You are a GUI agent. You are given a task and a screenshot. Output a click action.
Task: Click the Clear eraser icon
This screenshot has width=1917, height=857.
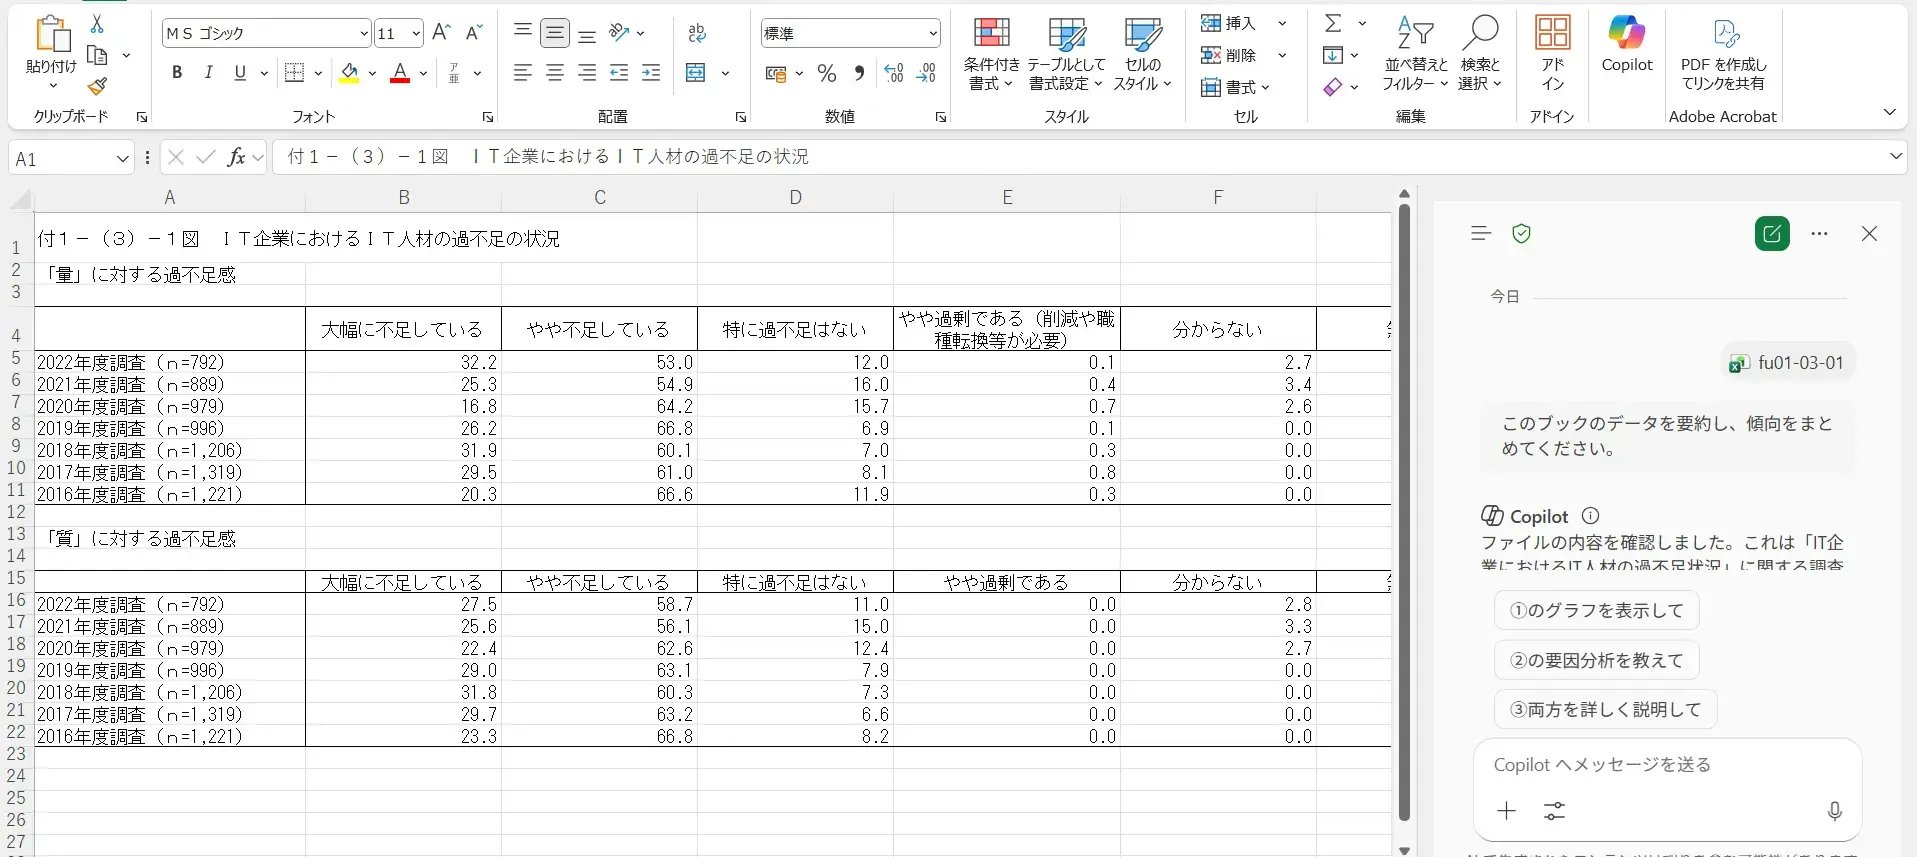click(x=1333, y=87)
